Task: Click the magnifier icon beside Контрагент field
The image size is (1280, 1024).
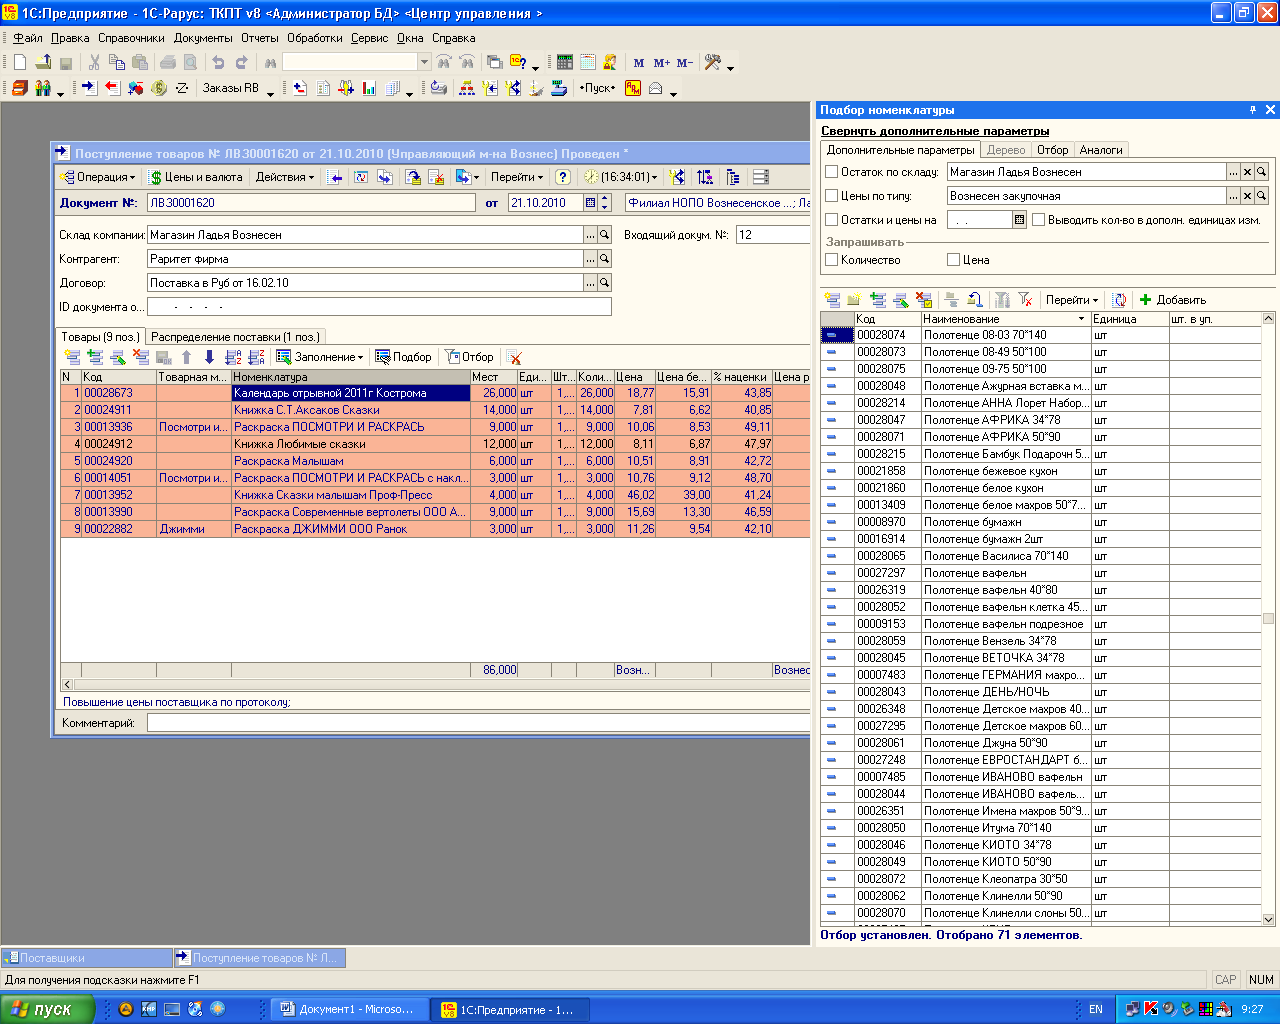Action: click(x=604, y=259)
